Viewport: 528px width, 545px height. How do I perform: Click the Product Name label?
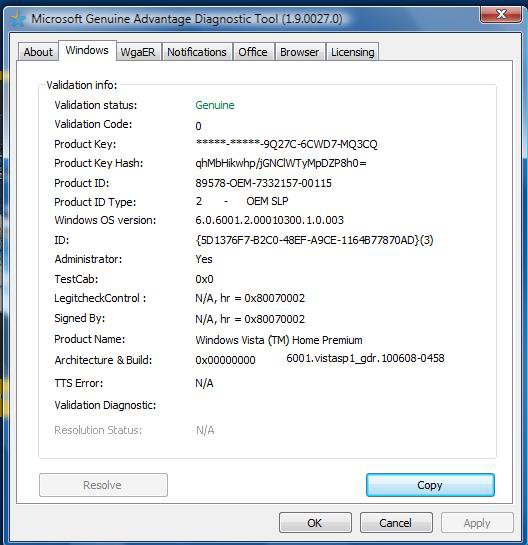(89, 339)
